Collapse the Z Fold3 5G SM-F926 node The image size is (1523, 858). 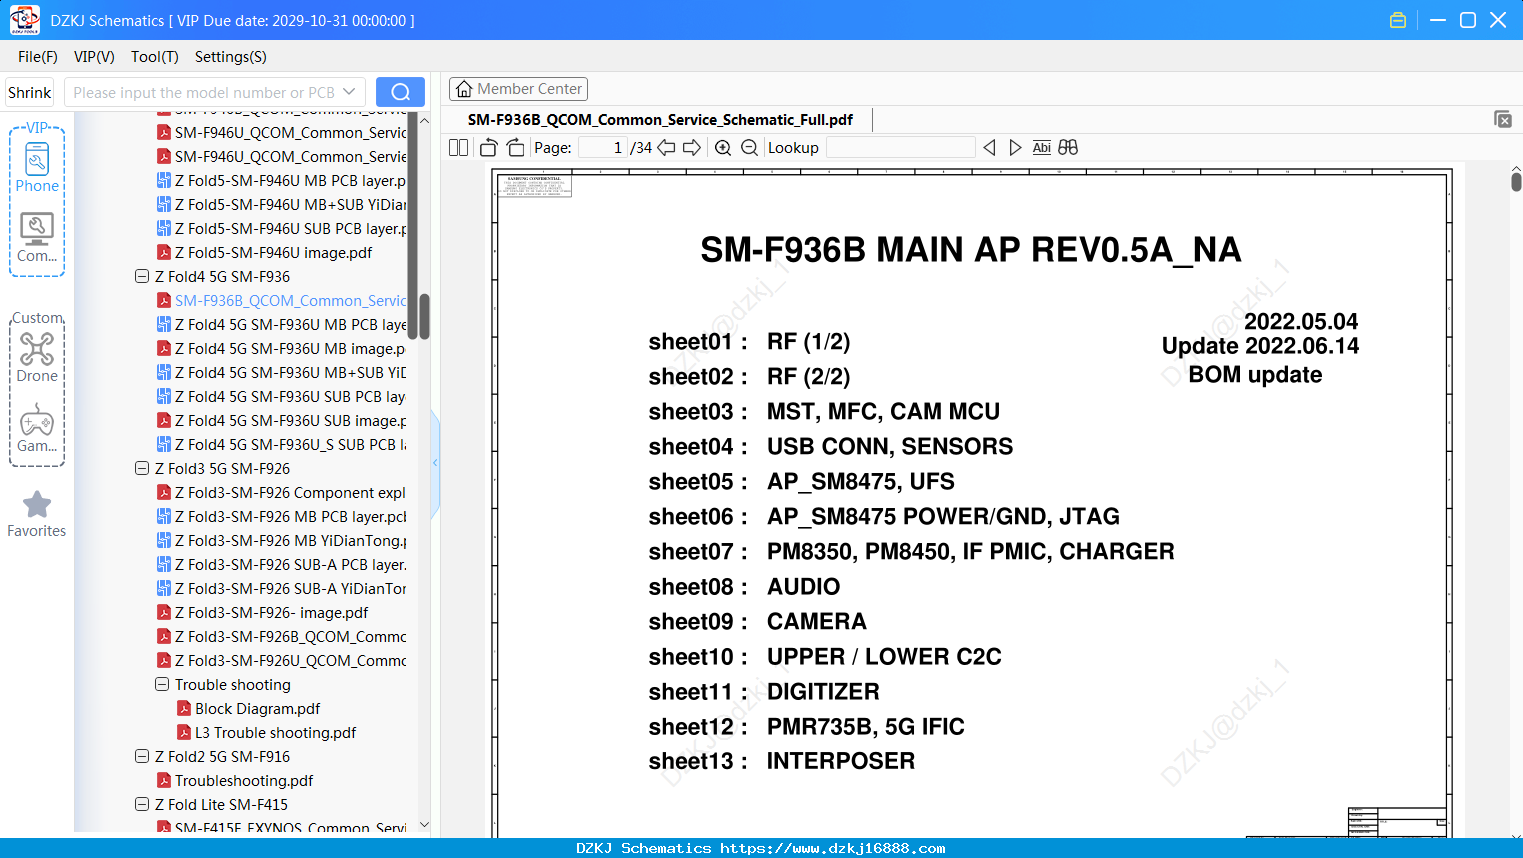tap(142, 469)
